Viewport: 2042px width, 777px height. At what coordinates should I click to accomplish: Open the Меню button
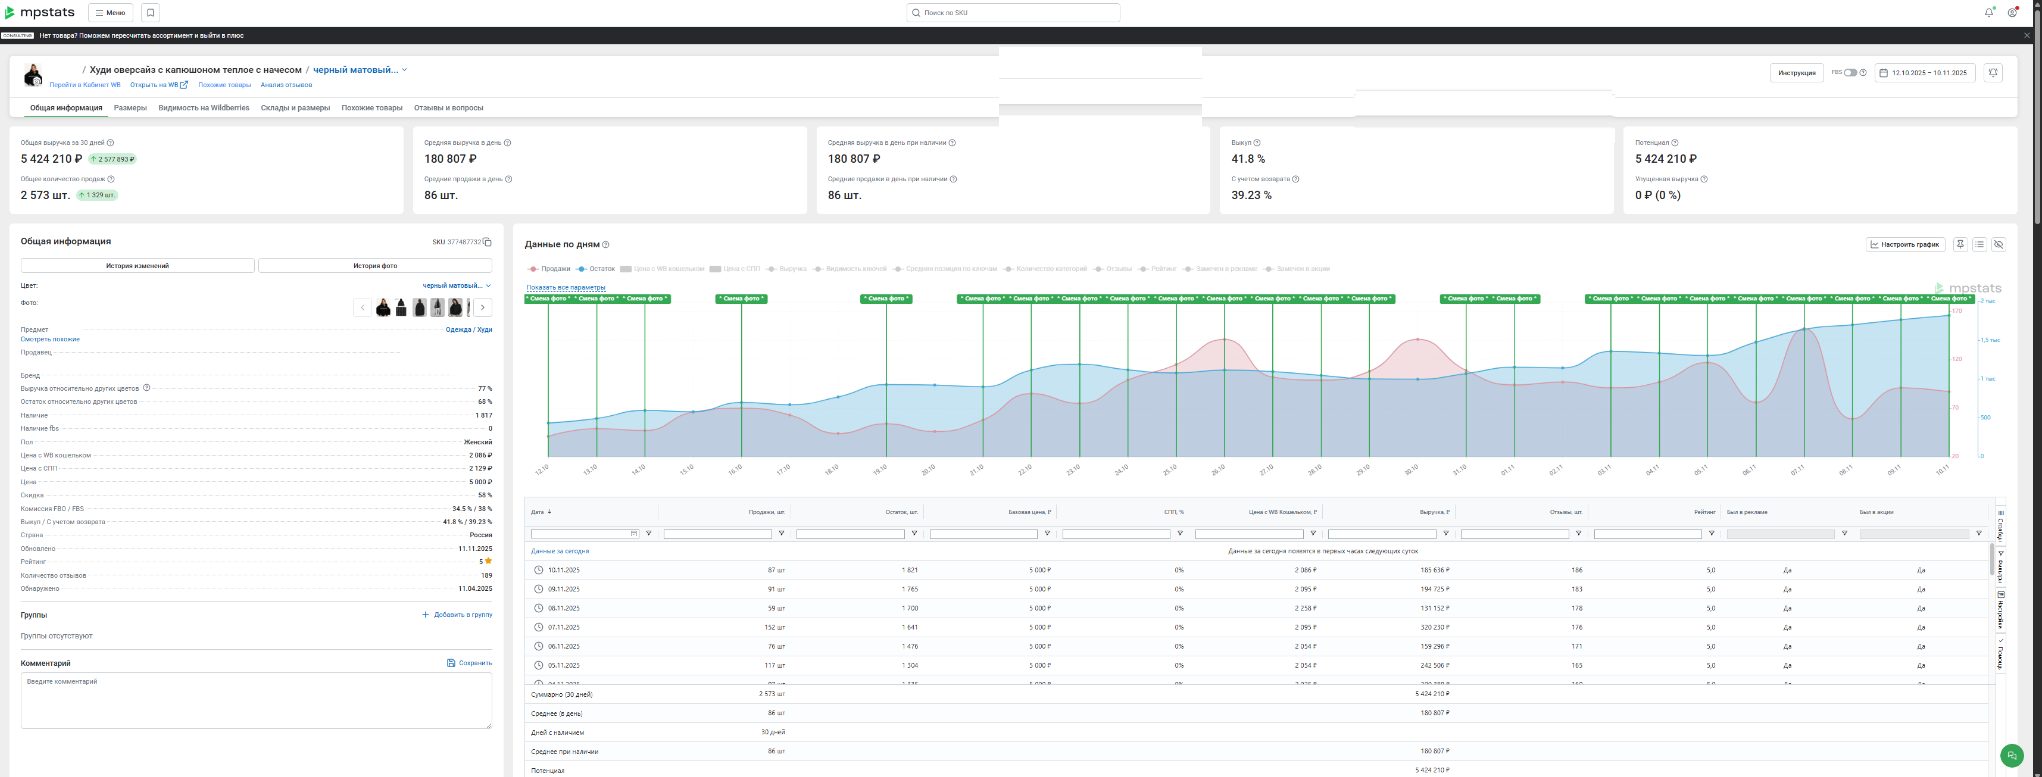coord(110,13)
